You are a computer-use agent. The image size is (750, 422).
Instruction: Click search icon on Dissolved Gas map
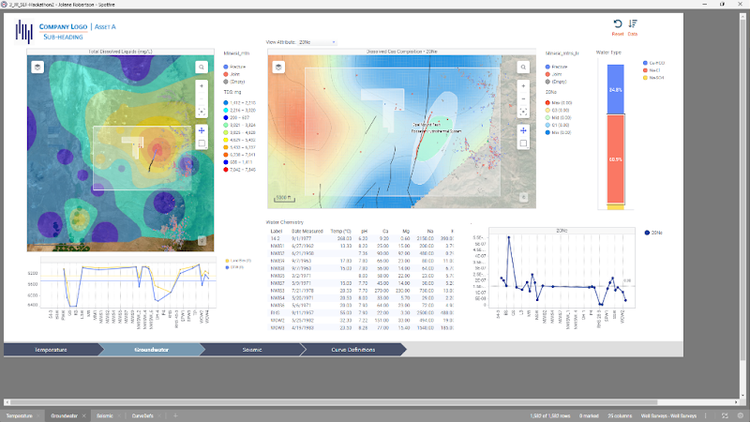[x=523, y=67]
